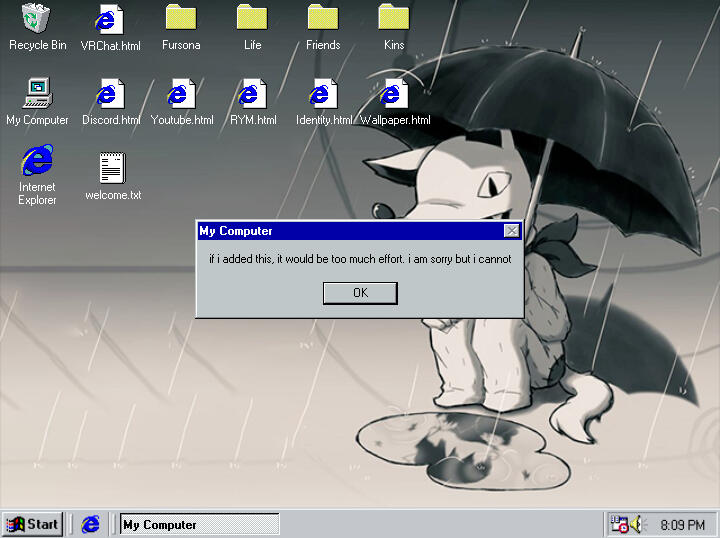
Task: Open the Kins folder
Action: coord(394,19)
